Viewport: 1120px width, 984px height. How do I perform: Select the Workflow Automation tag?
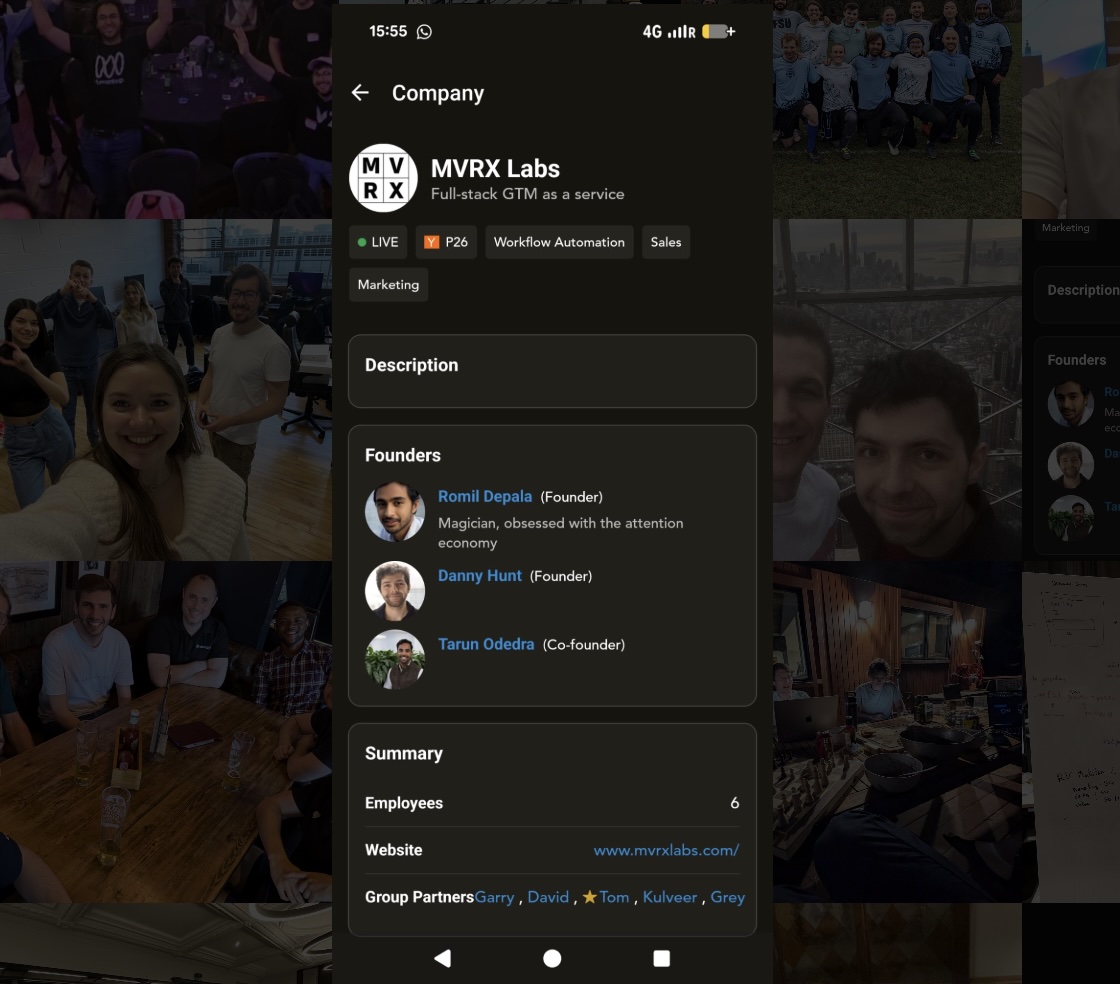tap(559, 242)
